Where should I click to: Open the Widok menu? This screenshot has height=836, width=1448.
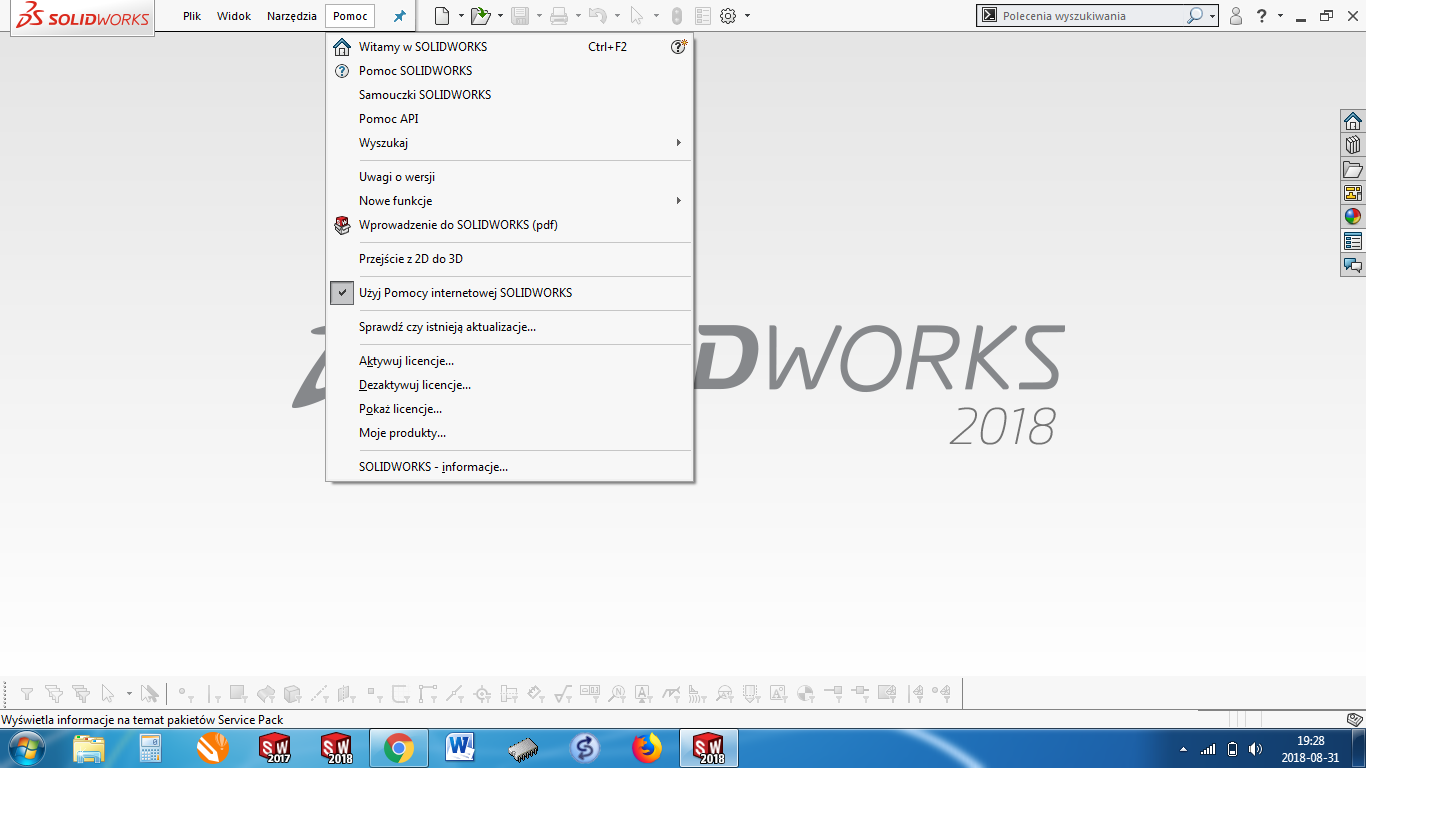pyautogui.click(x=234, y=16)
